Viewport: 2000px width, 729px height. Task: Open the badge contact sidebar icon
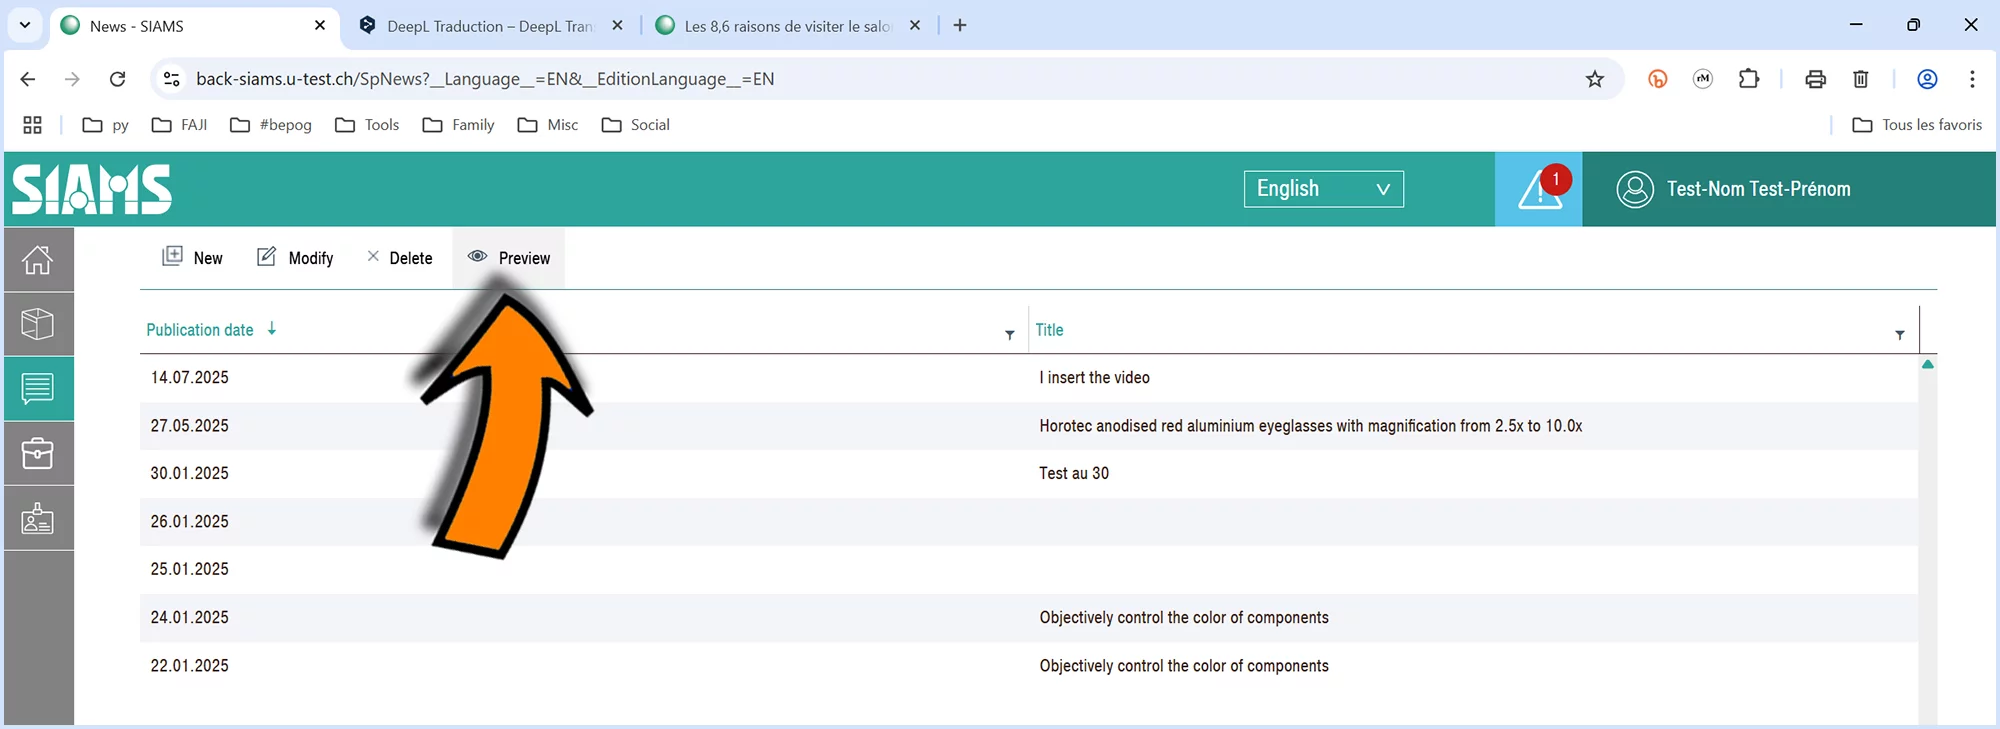38,518
